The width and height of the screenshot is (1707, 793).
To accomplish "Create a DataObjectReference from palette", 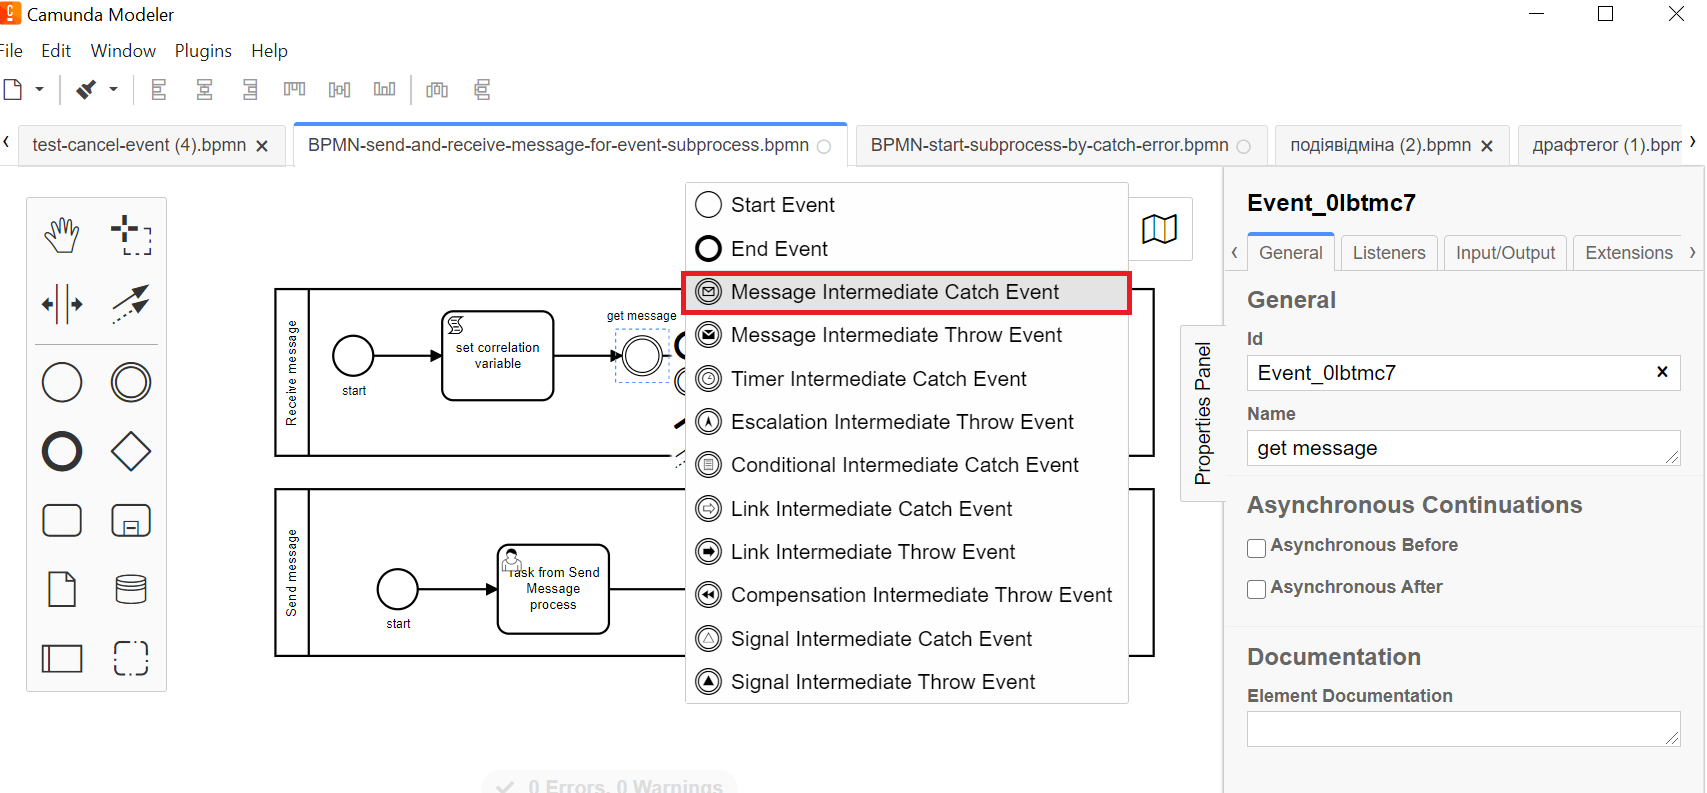I will 62,589.
